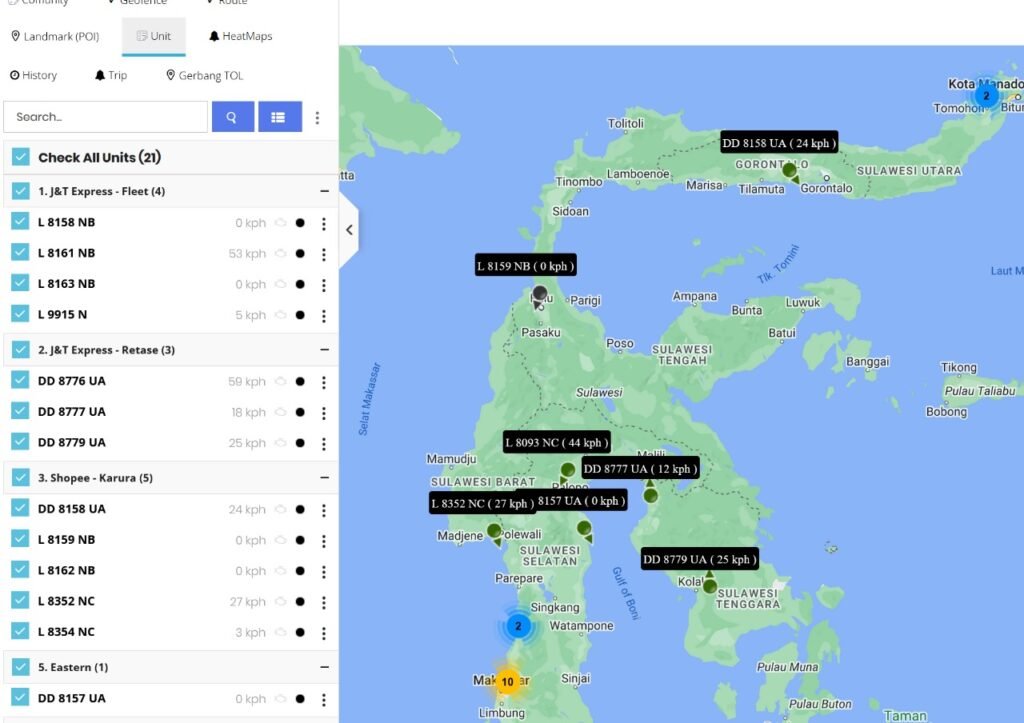Select unit name L 8354 NC in list
The image size is (1024, 723).
tap(66, 632)
